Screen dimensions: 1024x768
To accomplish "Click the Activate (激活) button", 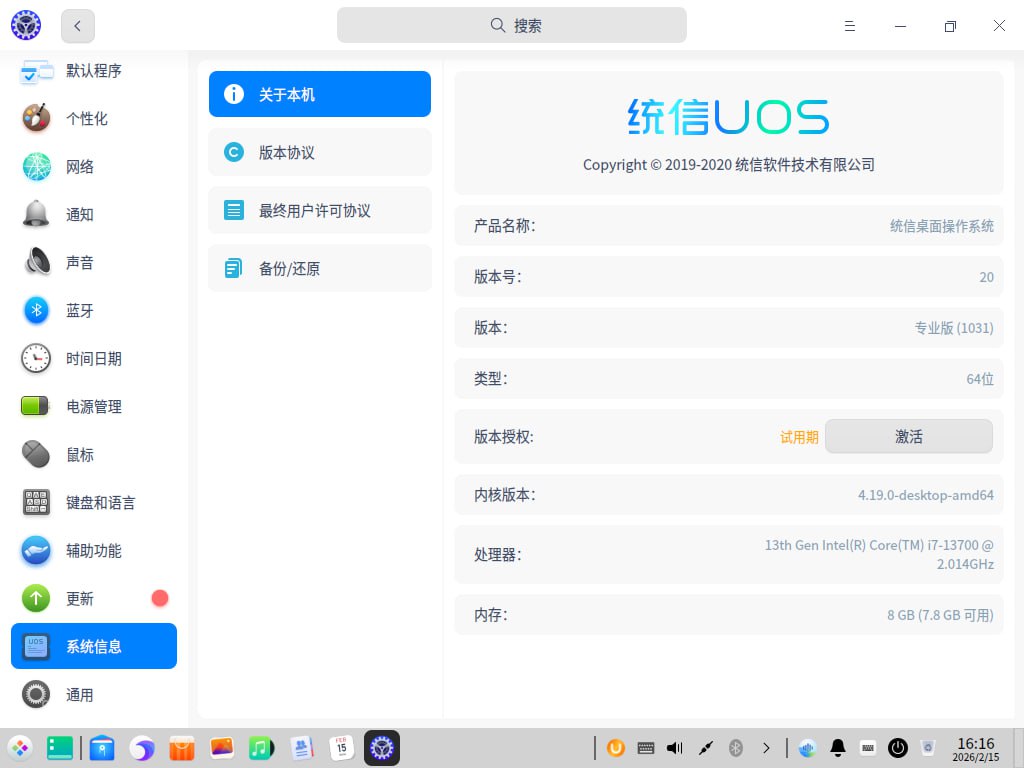I will click(908, 437).
